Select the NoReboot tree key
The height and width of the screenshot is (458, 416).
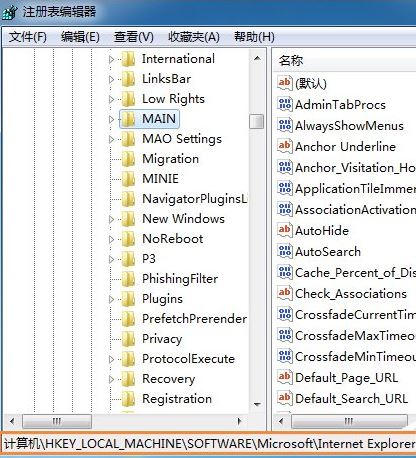click(x=173, y=239)
